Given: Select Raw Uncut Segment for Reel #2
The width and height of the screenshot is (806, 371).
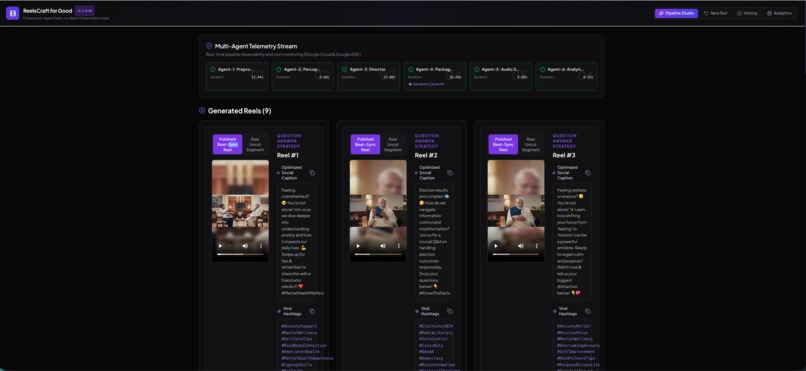Looking at the screenshot, I should [x=393, y=144].
